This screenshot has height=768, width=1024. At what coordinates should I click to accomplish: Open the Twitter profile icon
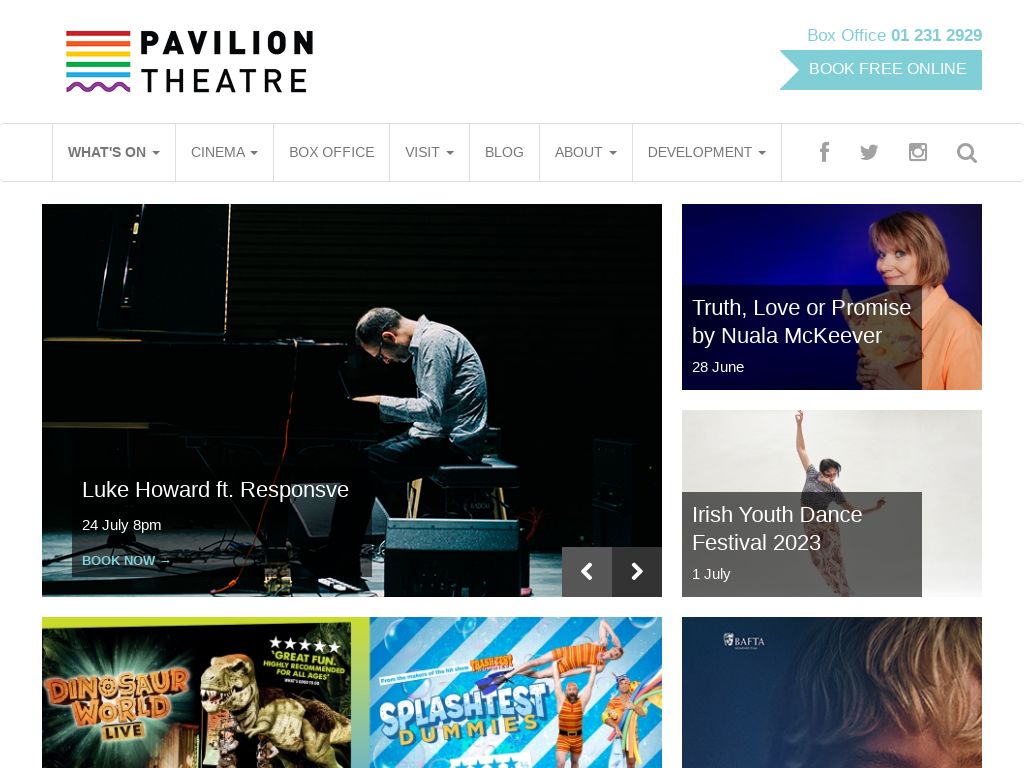(869, 152)
